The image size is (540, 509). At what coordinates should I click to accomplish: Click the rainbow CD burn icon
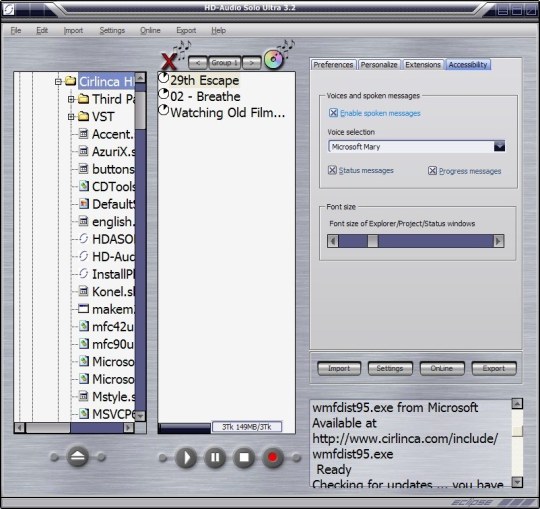point(273,59)
